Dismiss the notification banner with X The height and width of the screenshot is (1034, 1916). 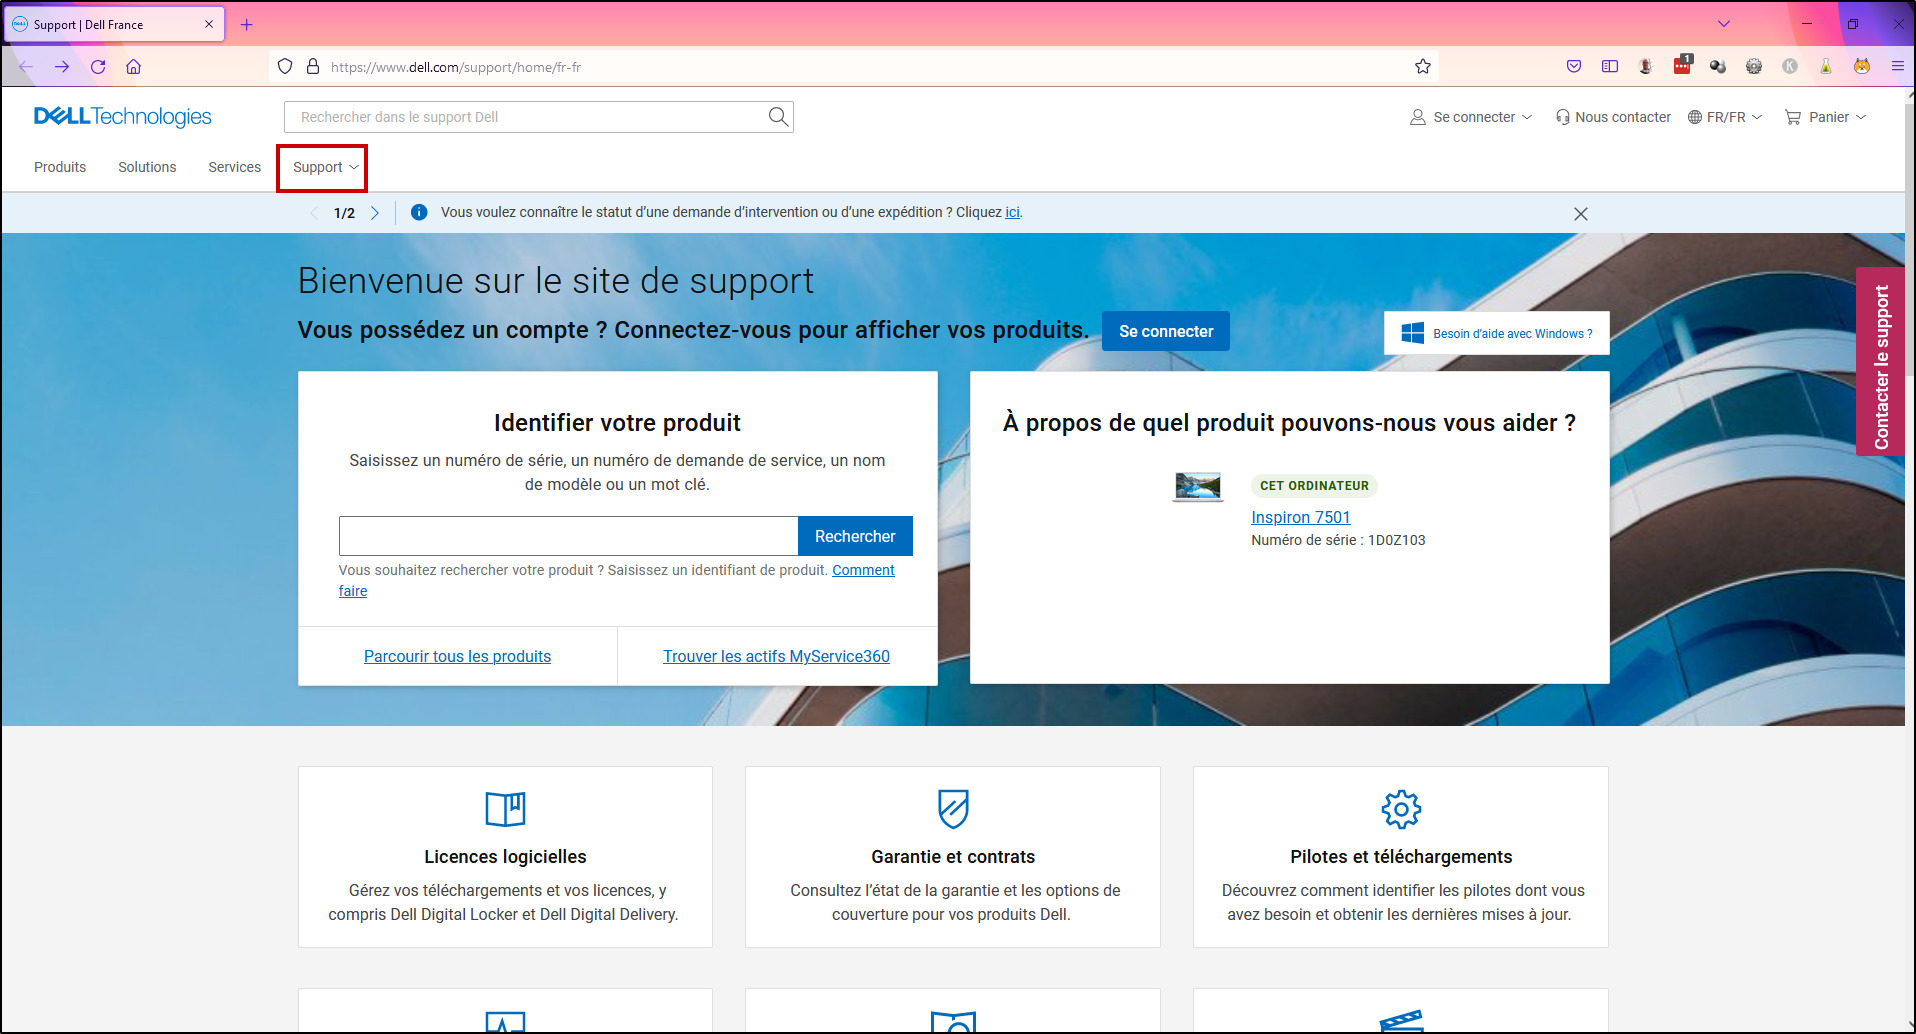point(1580,214)
